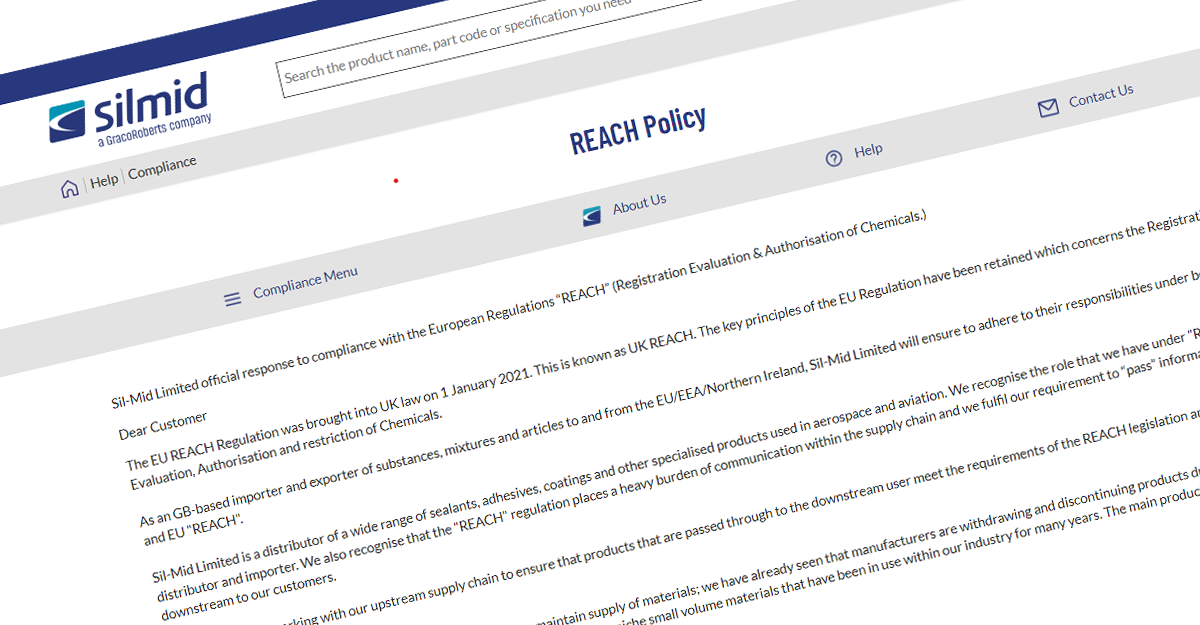Click the 'Dear Customer' greeting text
1200x625 pixels.
click(163, 425)
